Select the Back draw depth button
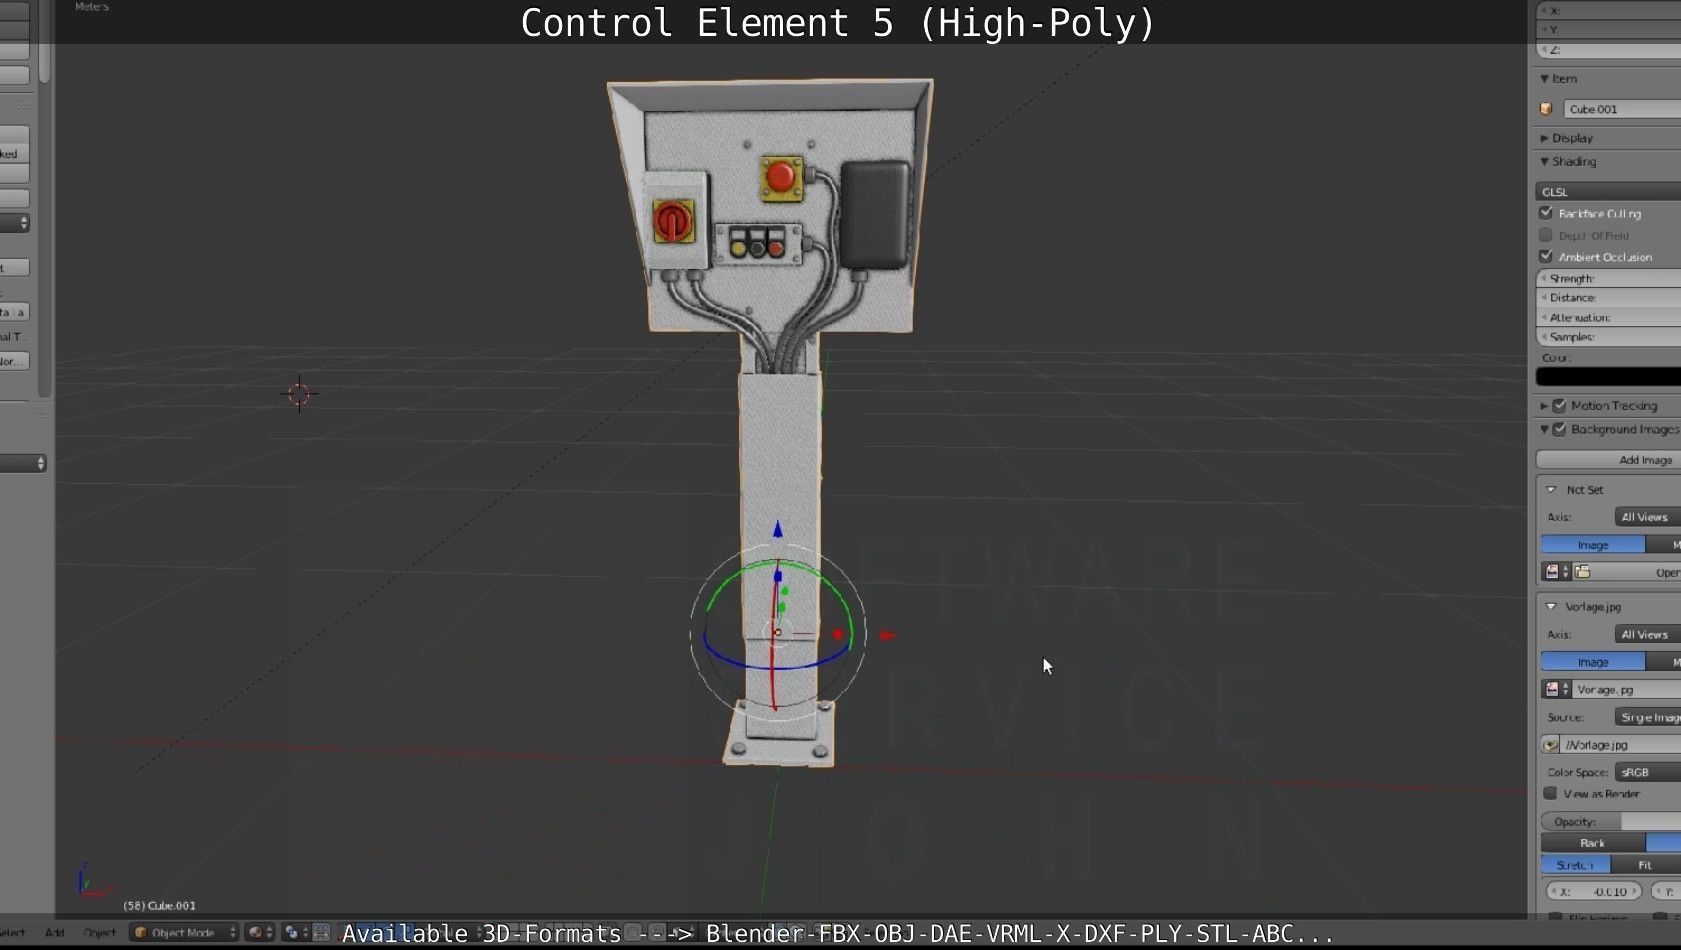1681x950 pixels. [x=1593, y=843]
